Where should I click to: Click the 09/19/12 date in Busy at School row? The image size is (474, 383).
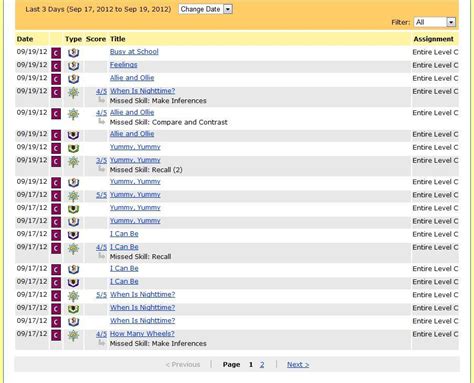[32, 52]
